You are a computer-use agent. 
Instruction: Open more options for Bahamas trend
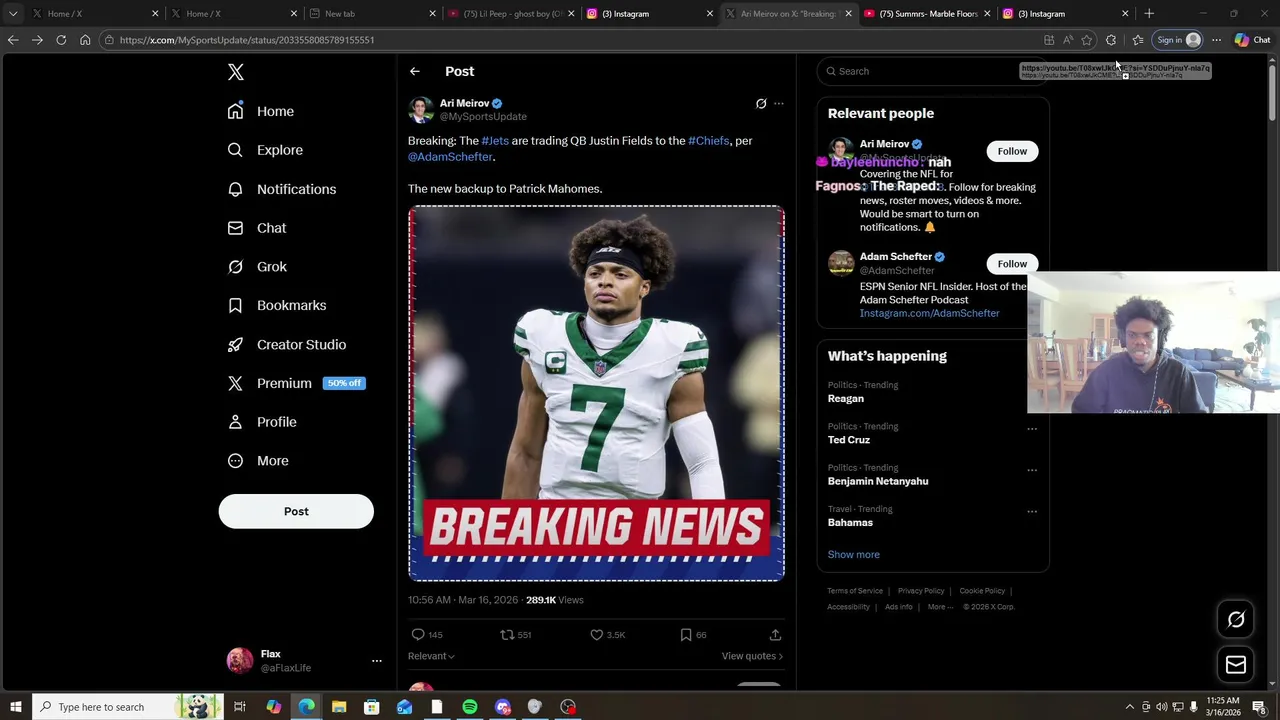point(1032,511)
